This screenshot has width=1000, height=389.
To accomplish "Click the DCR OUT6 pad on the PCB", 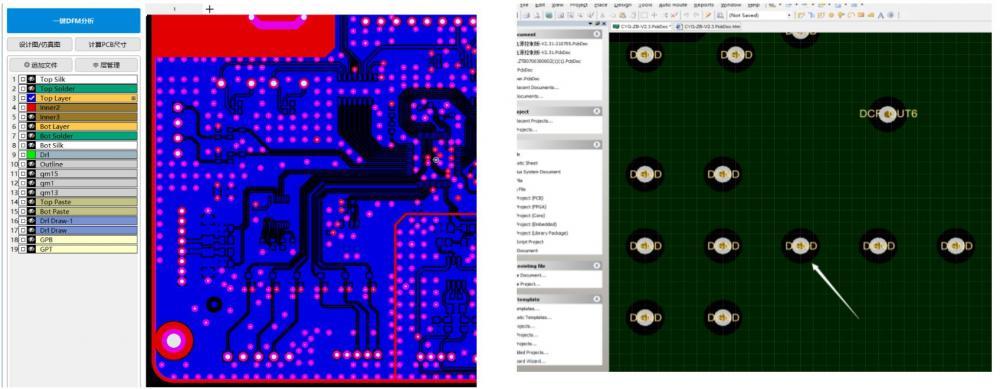I will (888, 114).
